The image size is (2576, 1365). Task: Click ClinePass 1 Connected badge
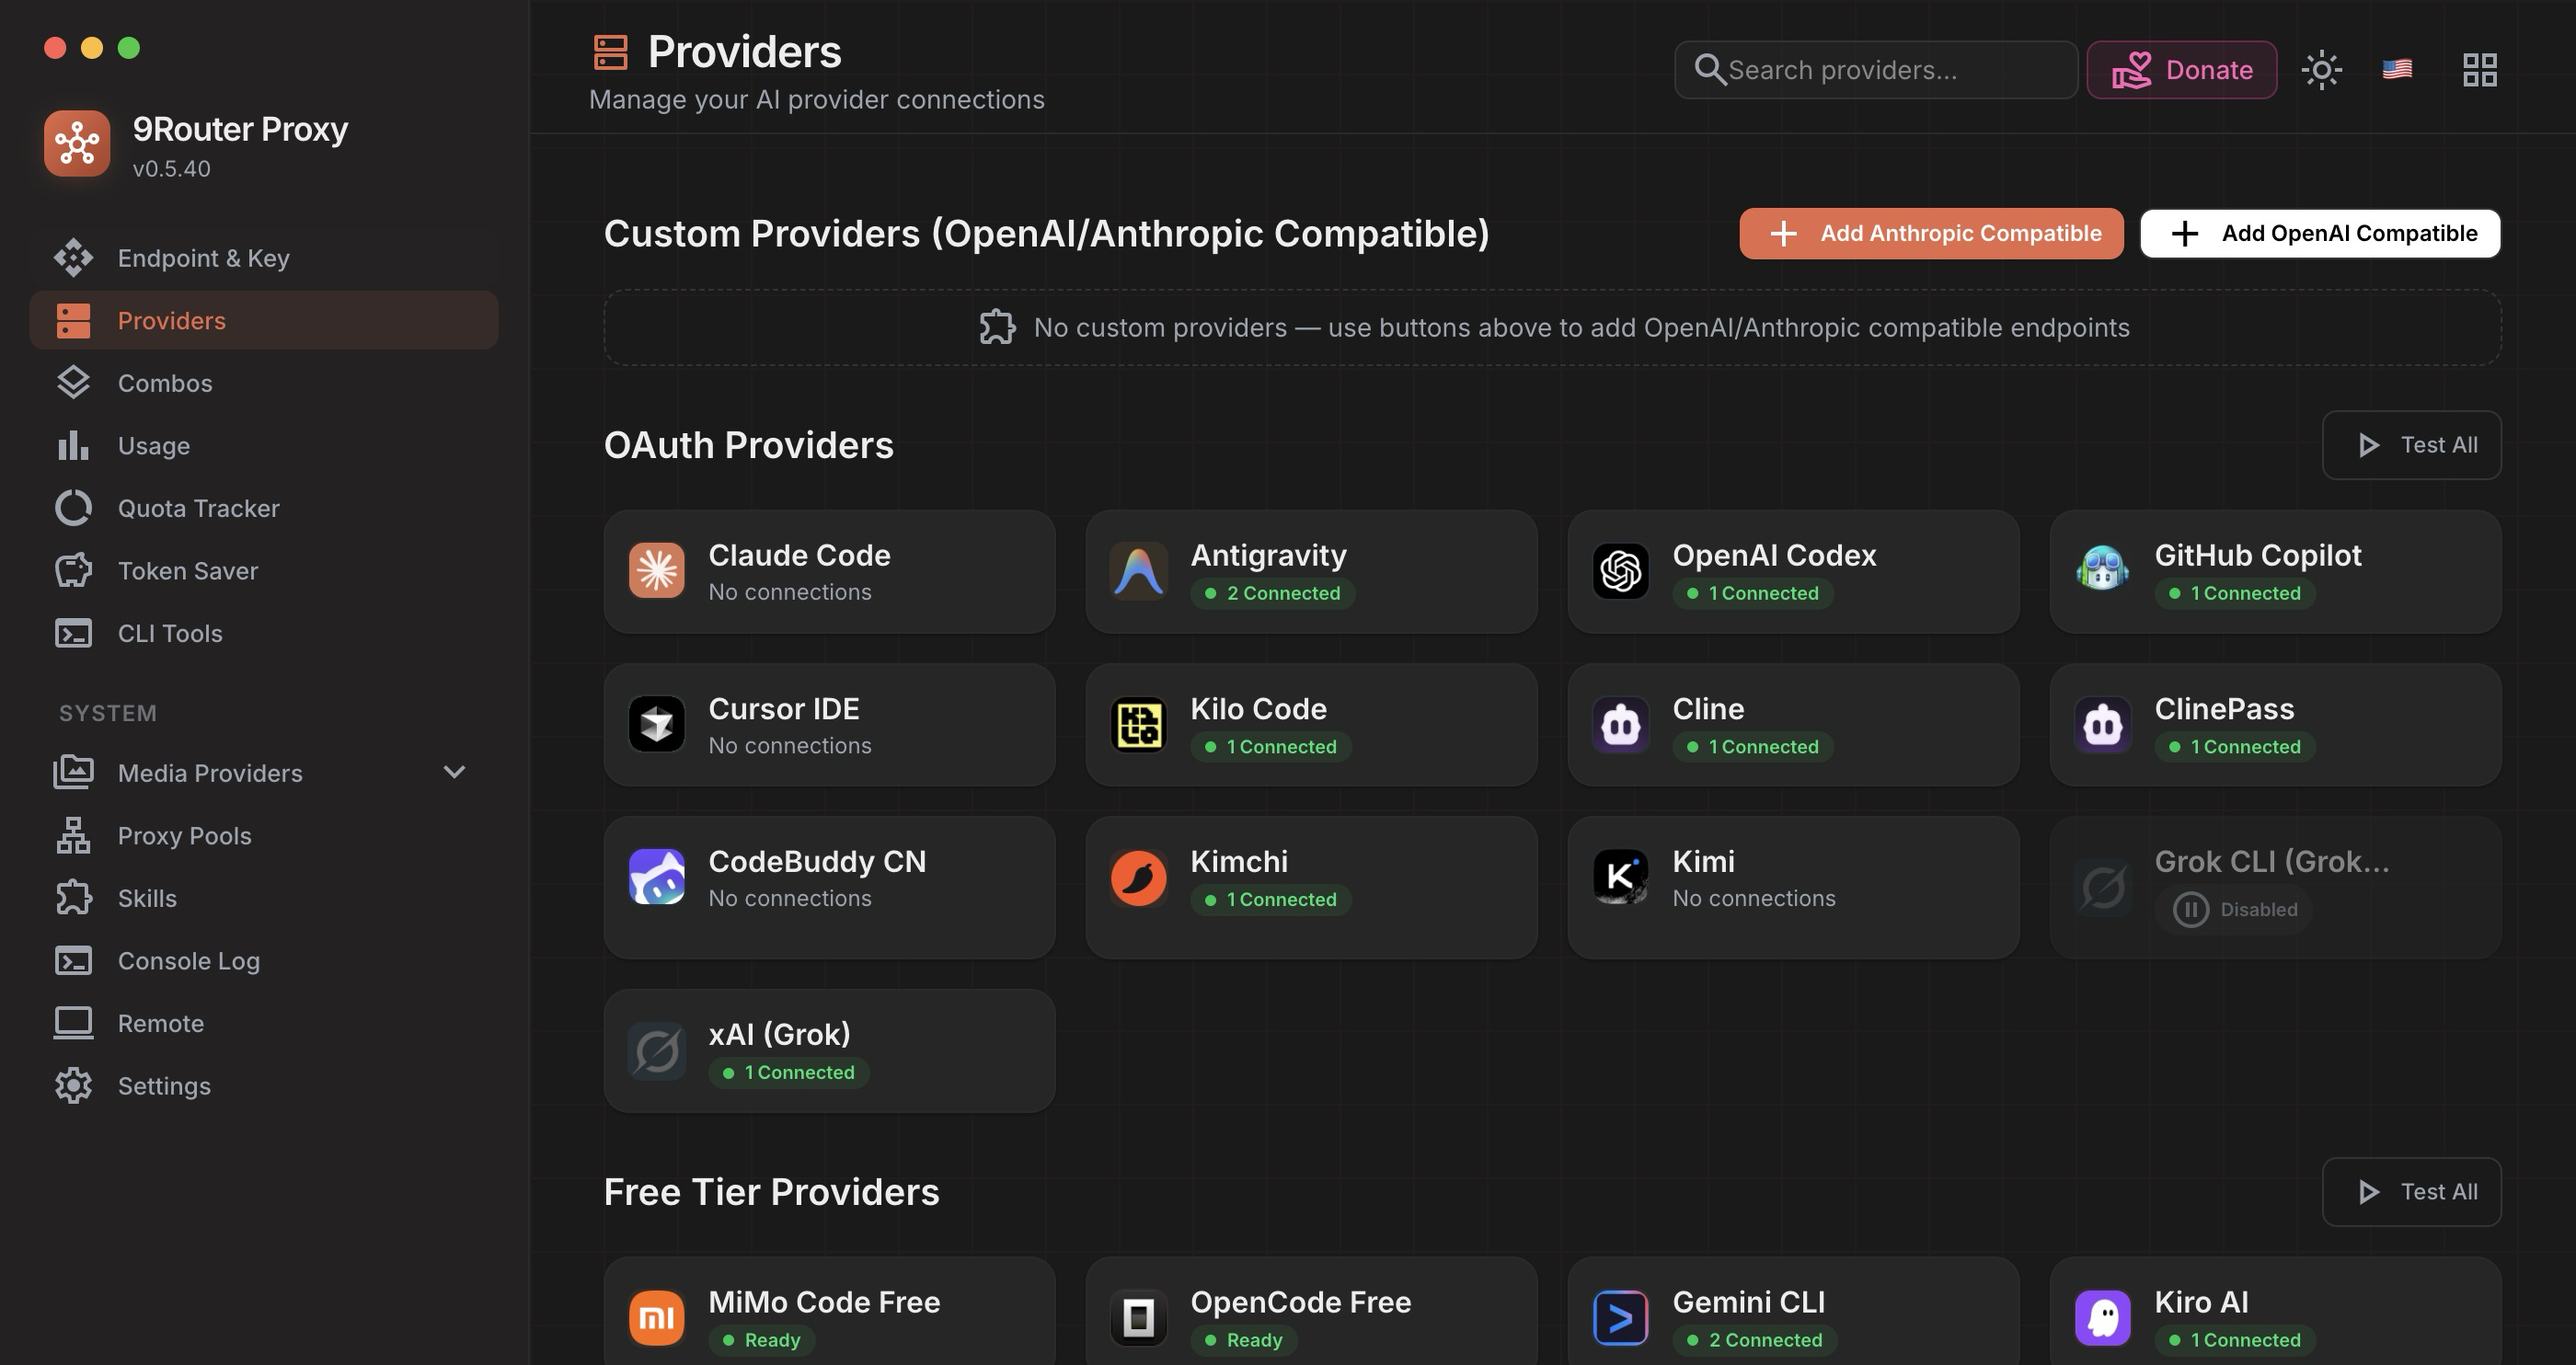point(2234,747)
